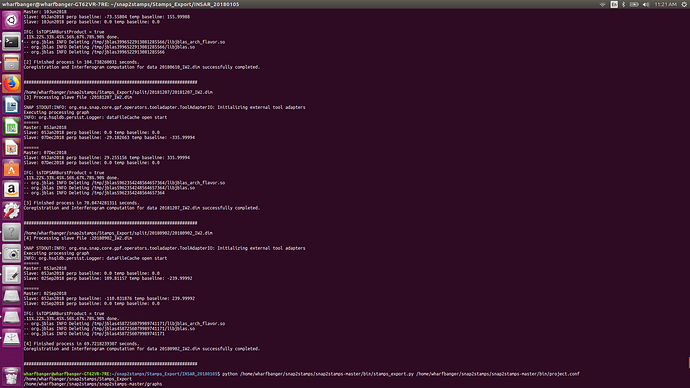Expand the Bluetooth indicator menu
690x388 pixels.
click(624, 4)
